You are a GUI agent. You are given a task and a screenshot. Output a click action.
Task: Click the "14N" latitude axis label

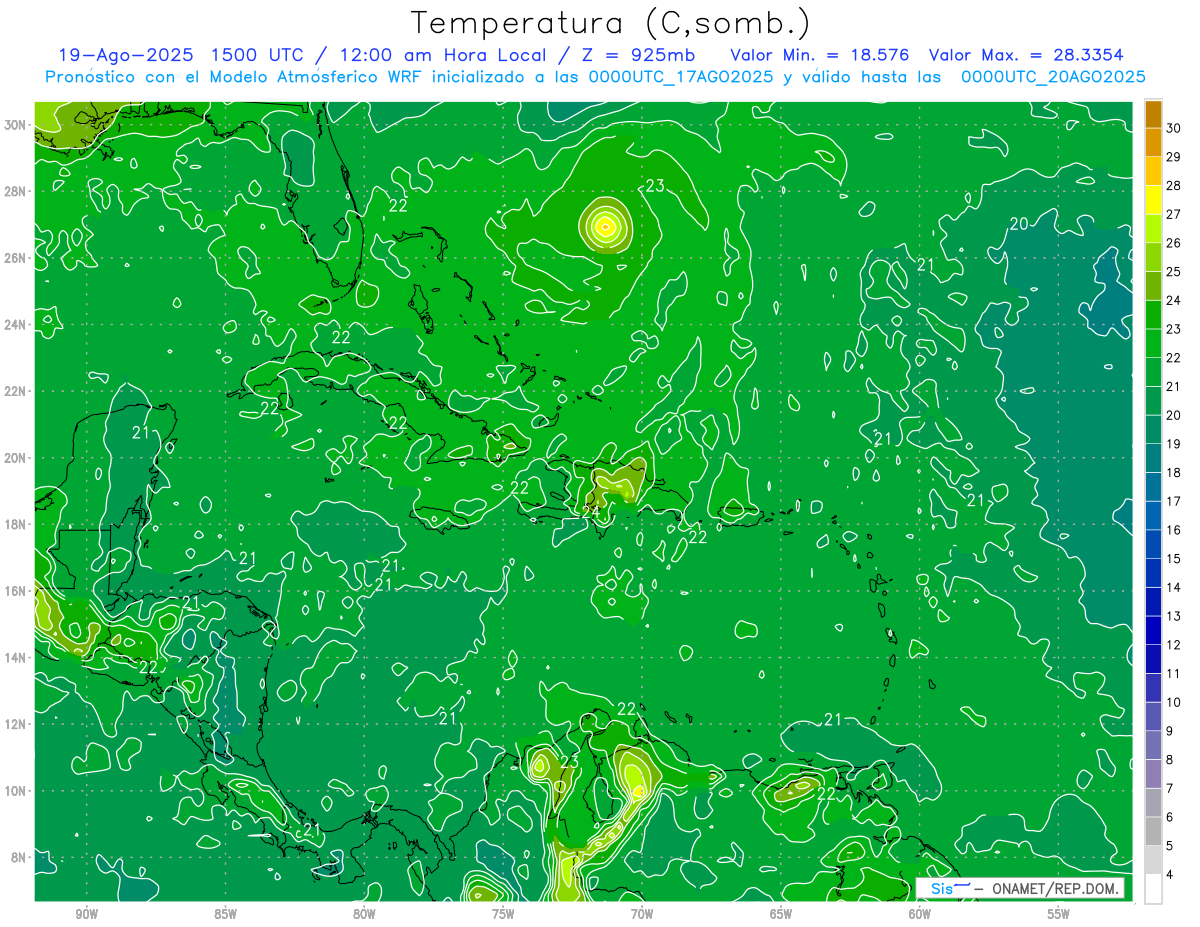17,657
